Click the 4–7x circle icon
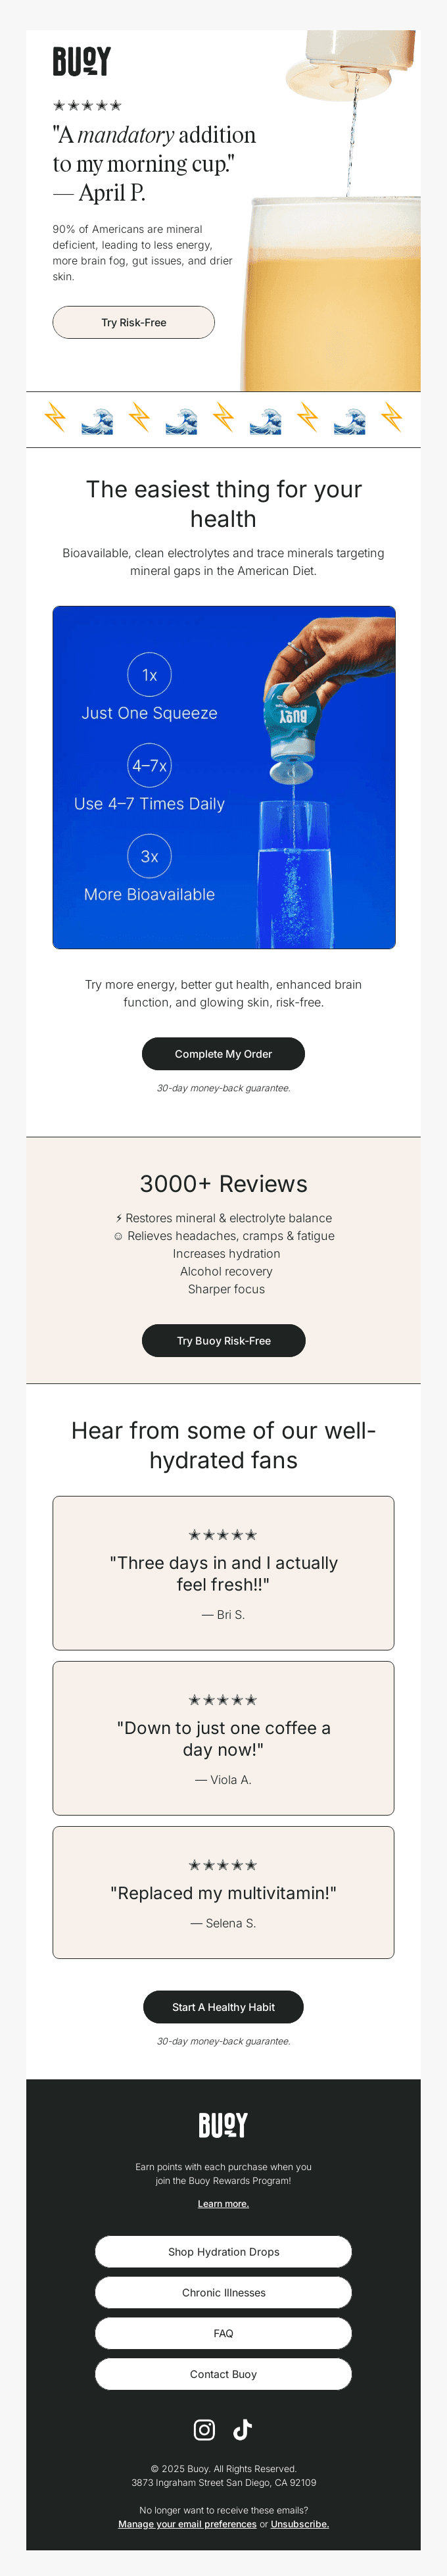Image resolution: width=447 pixels, height=2576 pixels. click(149, 766)
